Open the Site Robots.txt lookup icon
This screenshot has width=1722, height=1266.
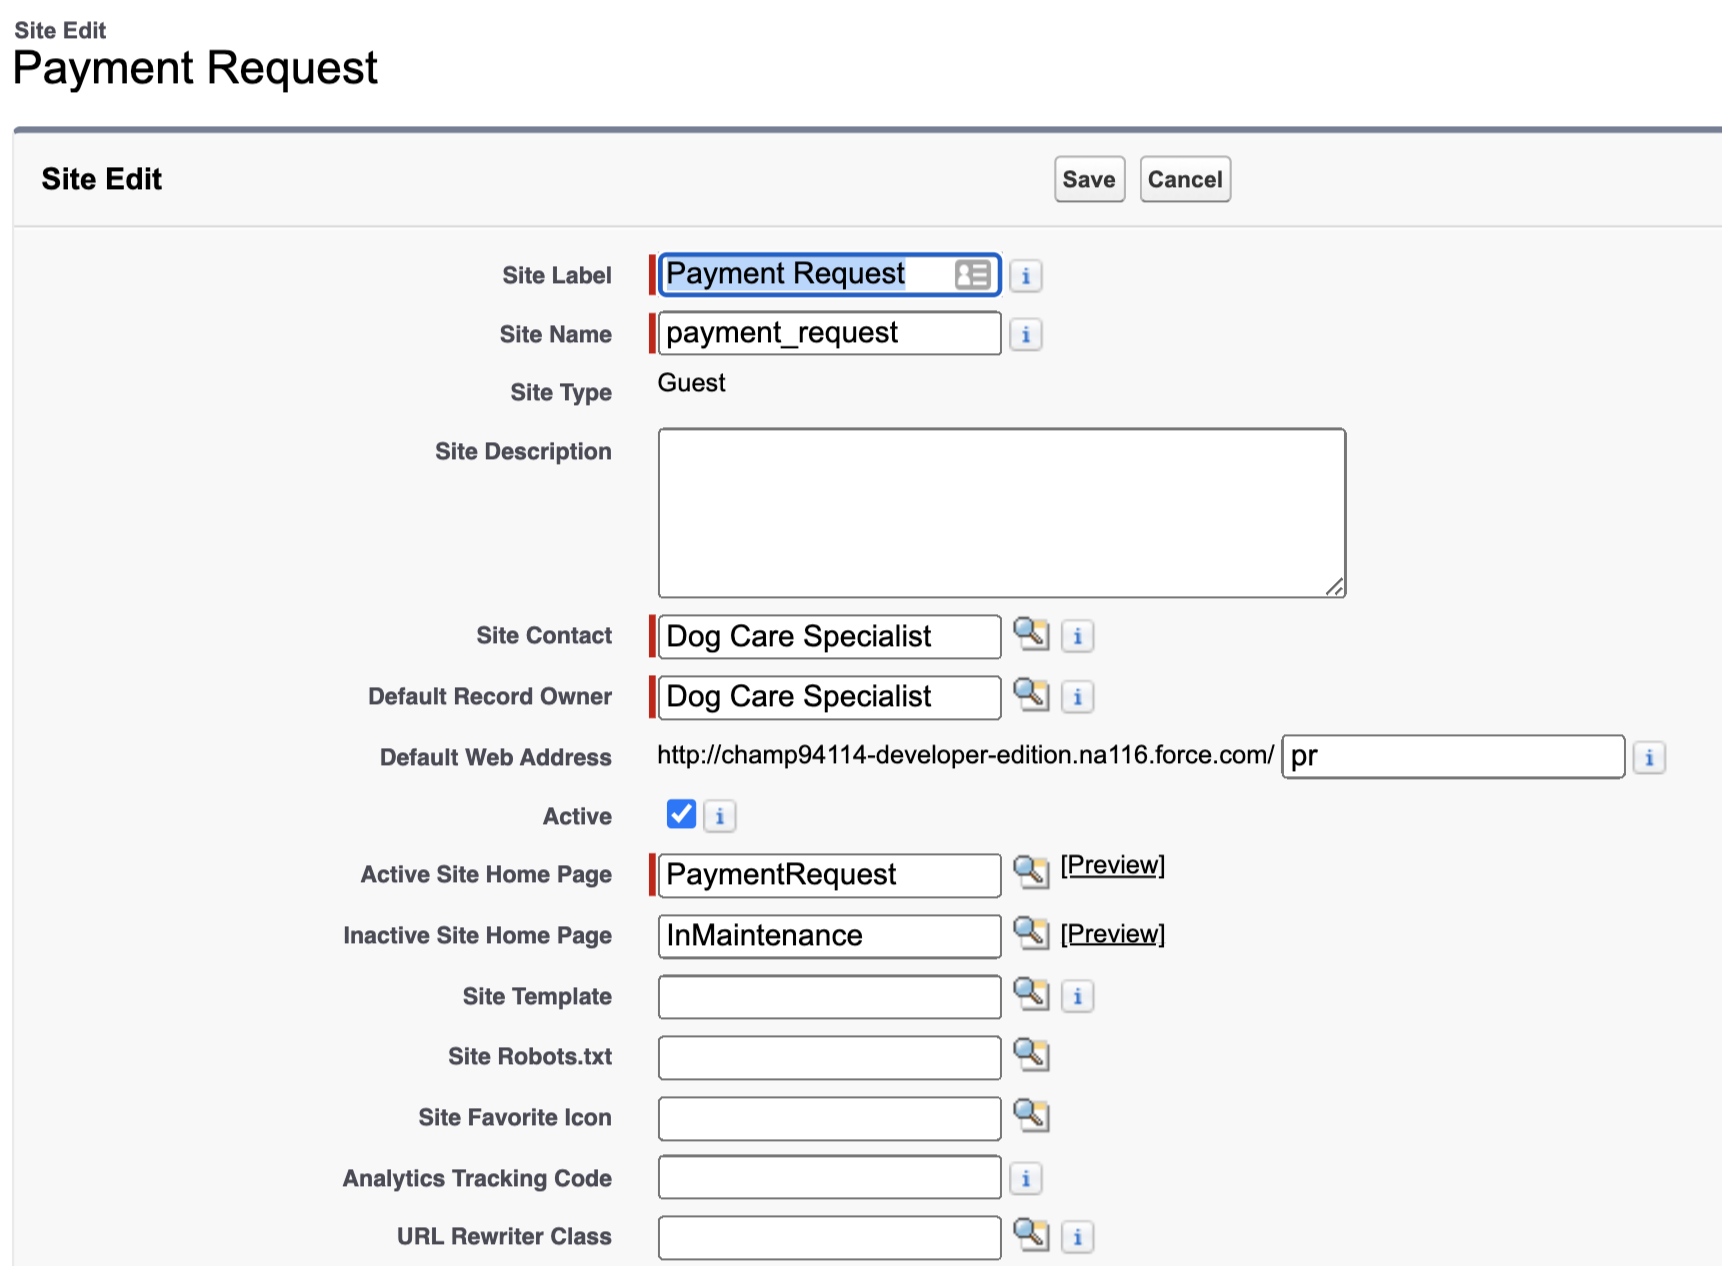point(1033,1056)
